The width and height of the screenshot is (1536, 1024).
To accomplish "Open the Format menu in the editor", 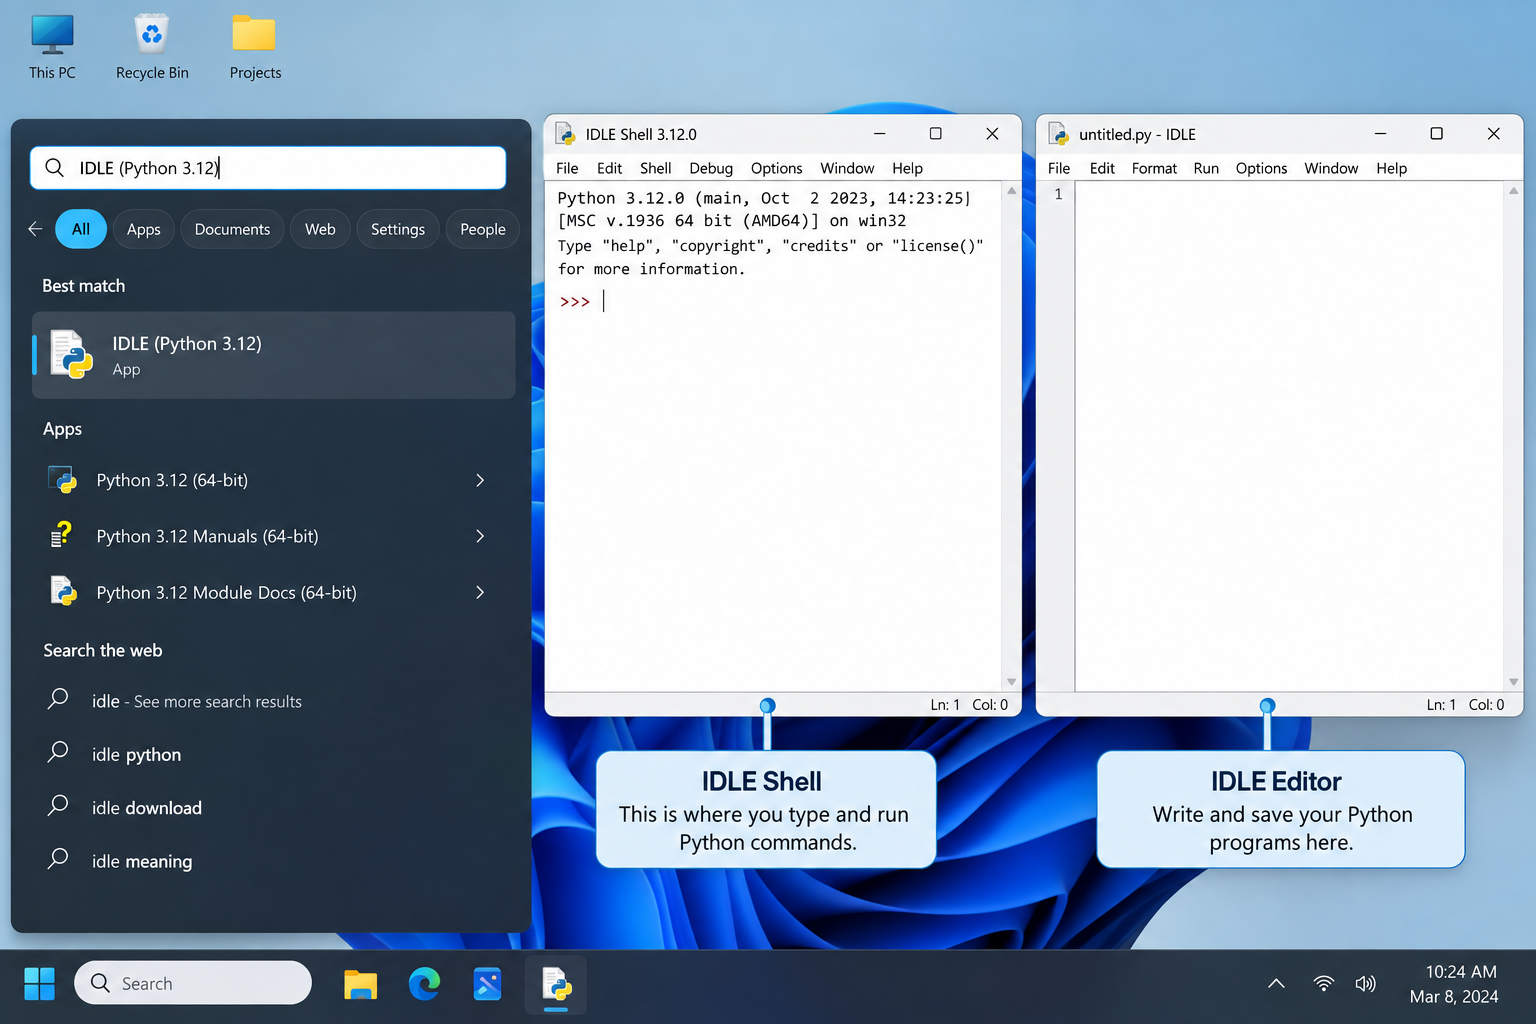I will (1154, 168).
